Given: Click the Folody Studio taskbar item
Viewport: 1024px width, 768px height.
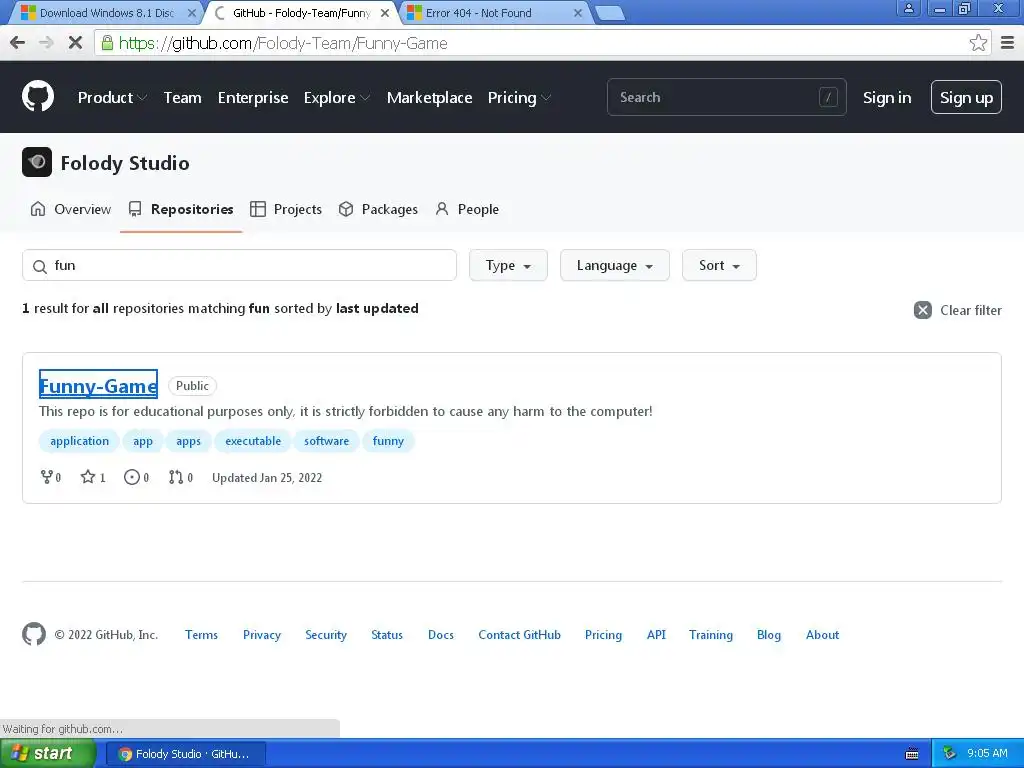Looking at the screenshot, I should (x=185, y=754).
